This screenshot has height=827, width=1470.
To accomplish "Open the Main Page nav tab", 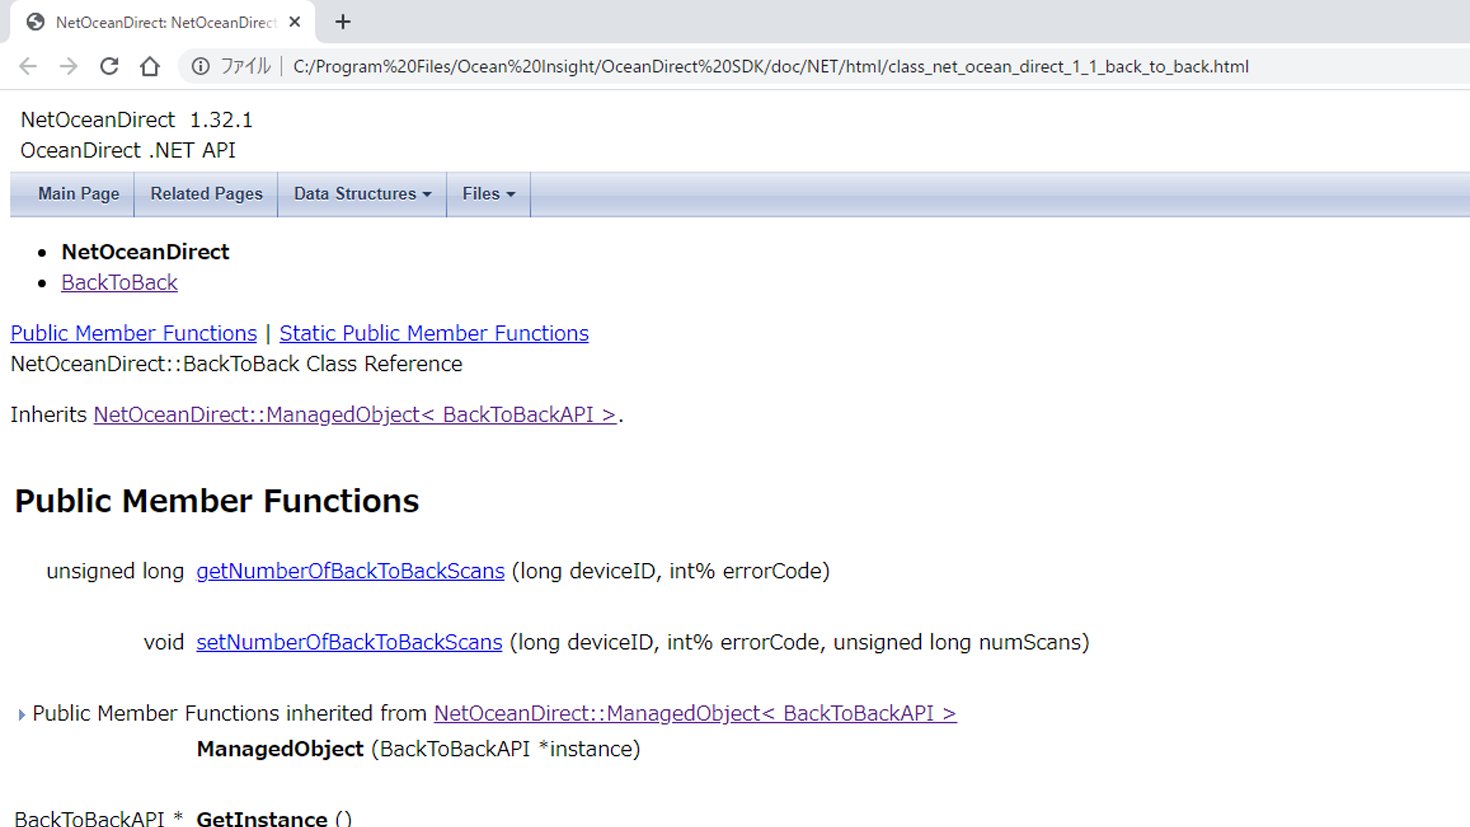I will tap(78, 194).
